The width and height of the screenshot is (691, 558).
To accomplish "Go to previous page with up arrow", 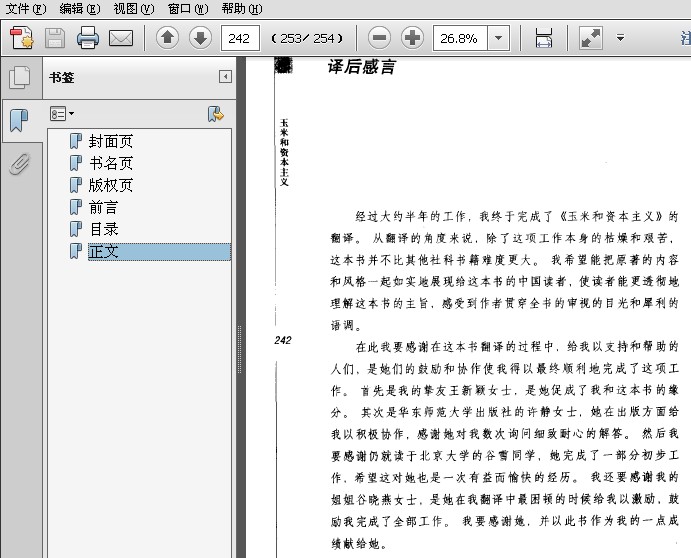I will pos(167,39).
